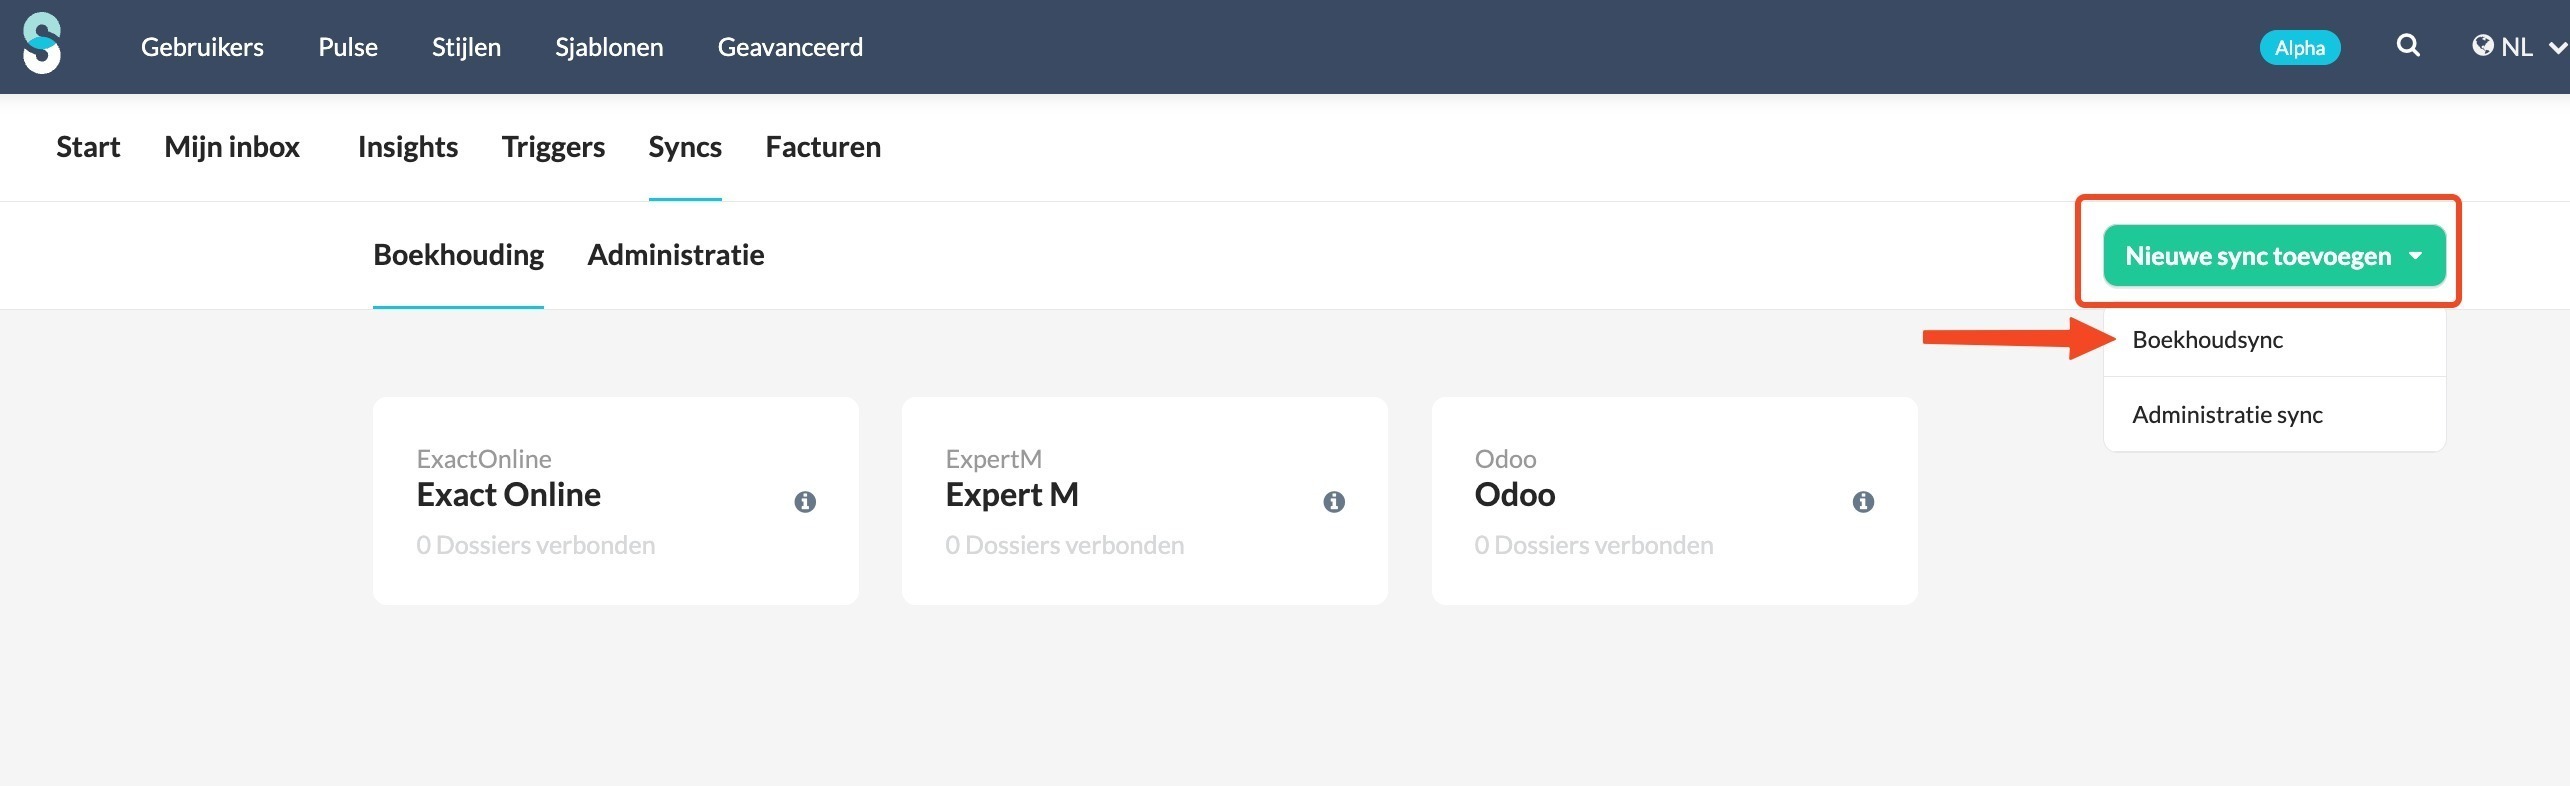Viewport: 2570px width, 786px height.
Task: Go to the Triggers tab
Action: (x=553, y=147)
